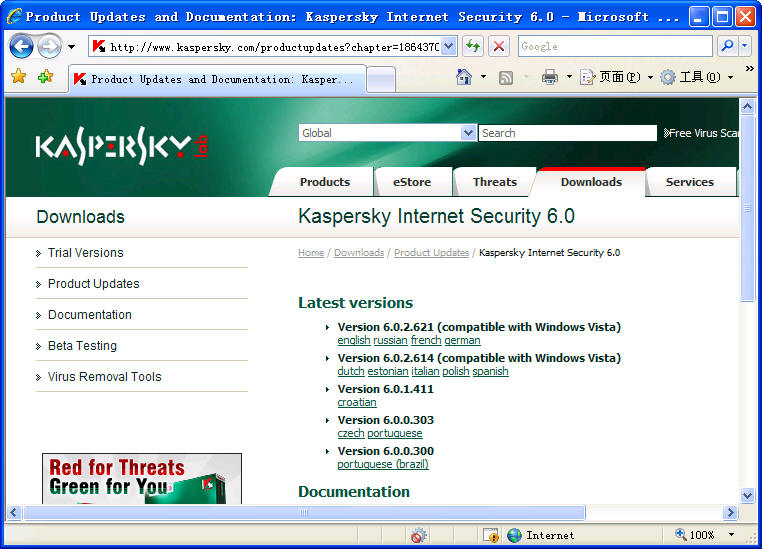Click the Add to Favorites icon
The width and height of the screenshot is (762, 549).
[x=45, y=76]
